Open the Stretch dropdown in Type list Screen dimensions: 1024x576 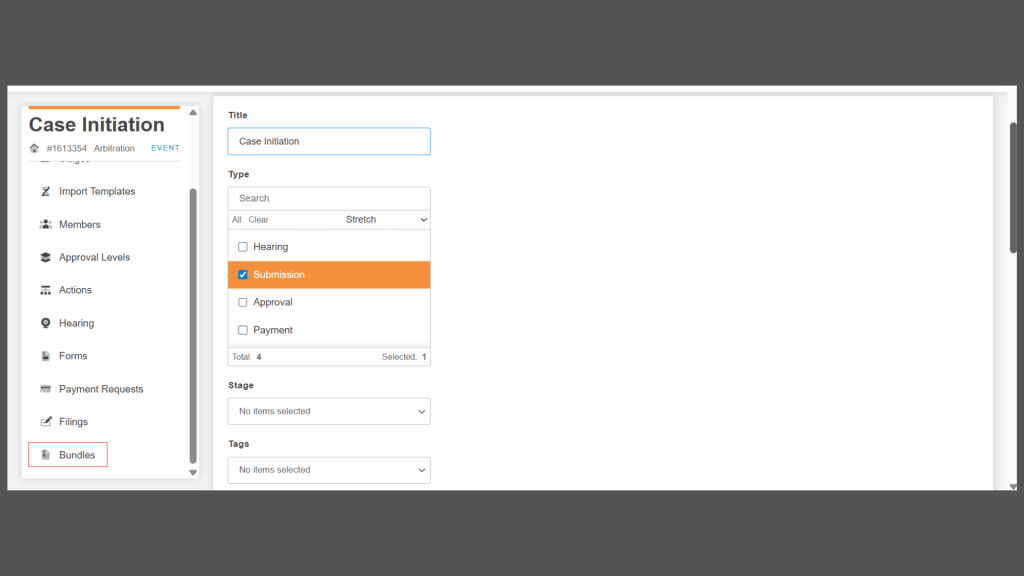pyautogui.click(x=385, y=219)
